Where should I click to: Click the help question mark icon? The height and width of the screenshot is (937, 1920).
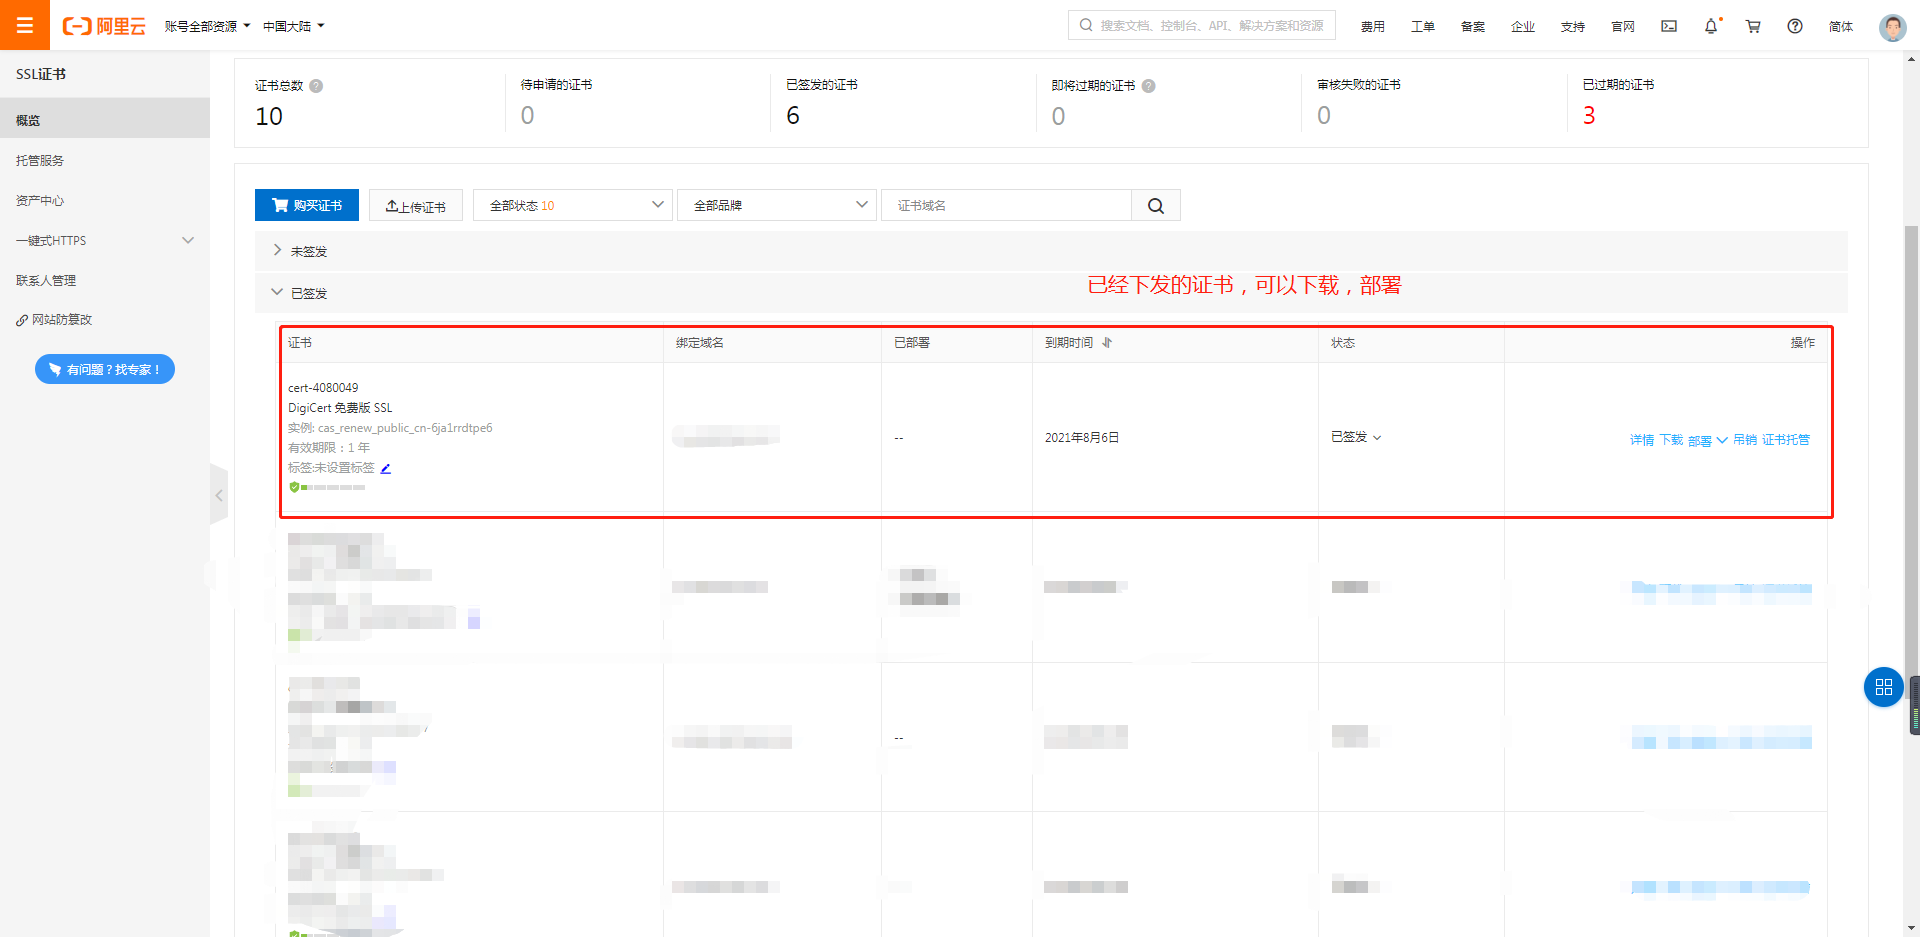(x=1795, y=26)
